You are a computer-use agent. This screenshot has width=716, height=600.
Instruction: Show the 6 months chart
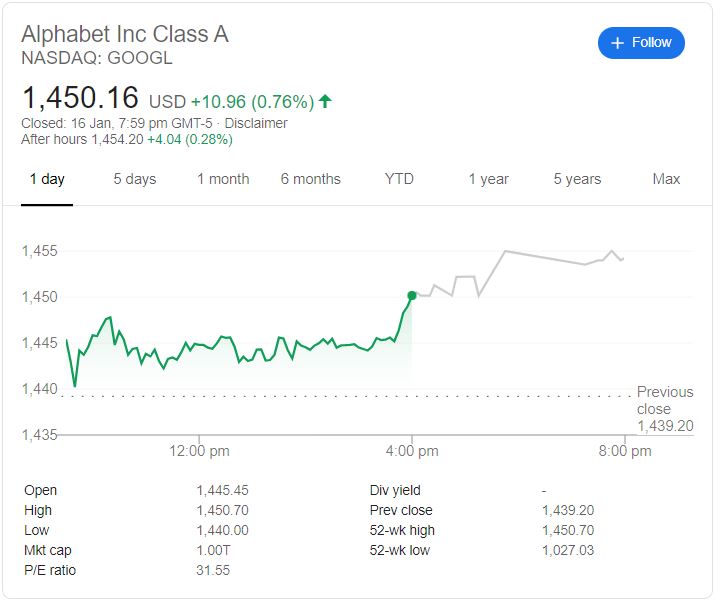pos(311,179)
